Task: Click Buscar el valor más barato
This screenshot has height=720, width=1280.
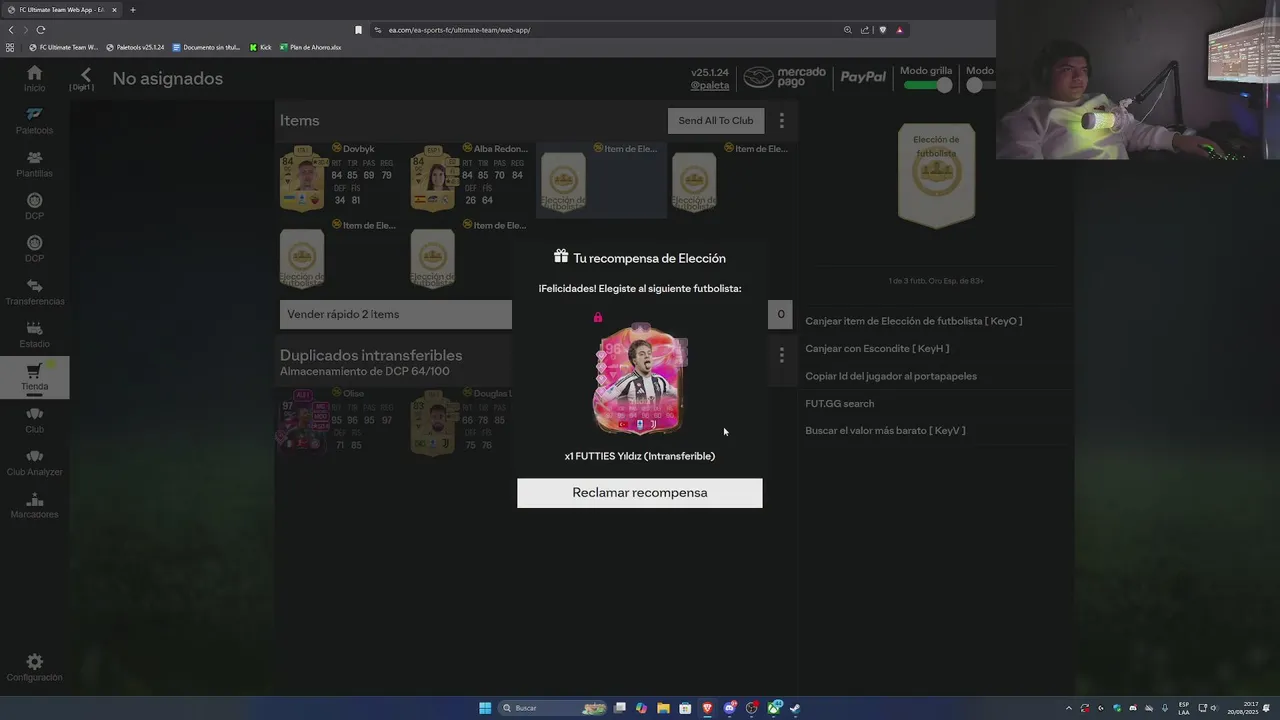Action: (x=885, y=430)
